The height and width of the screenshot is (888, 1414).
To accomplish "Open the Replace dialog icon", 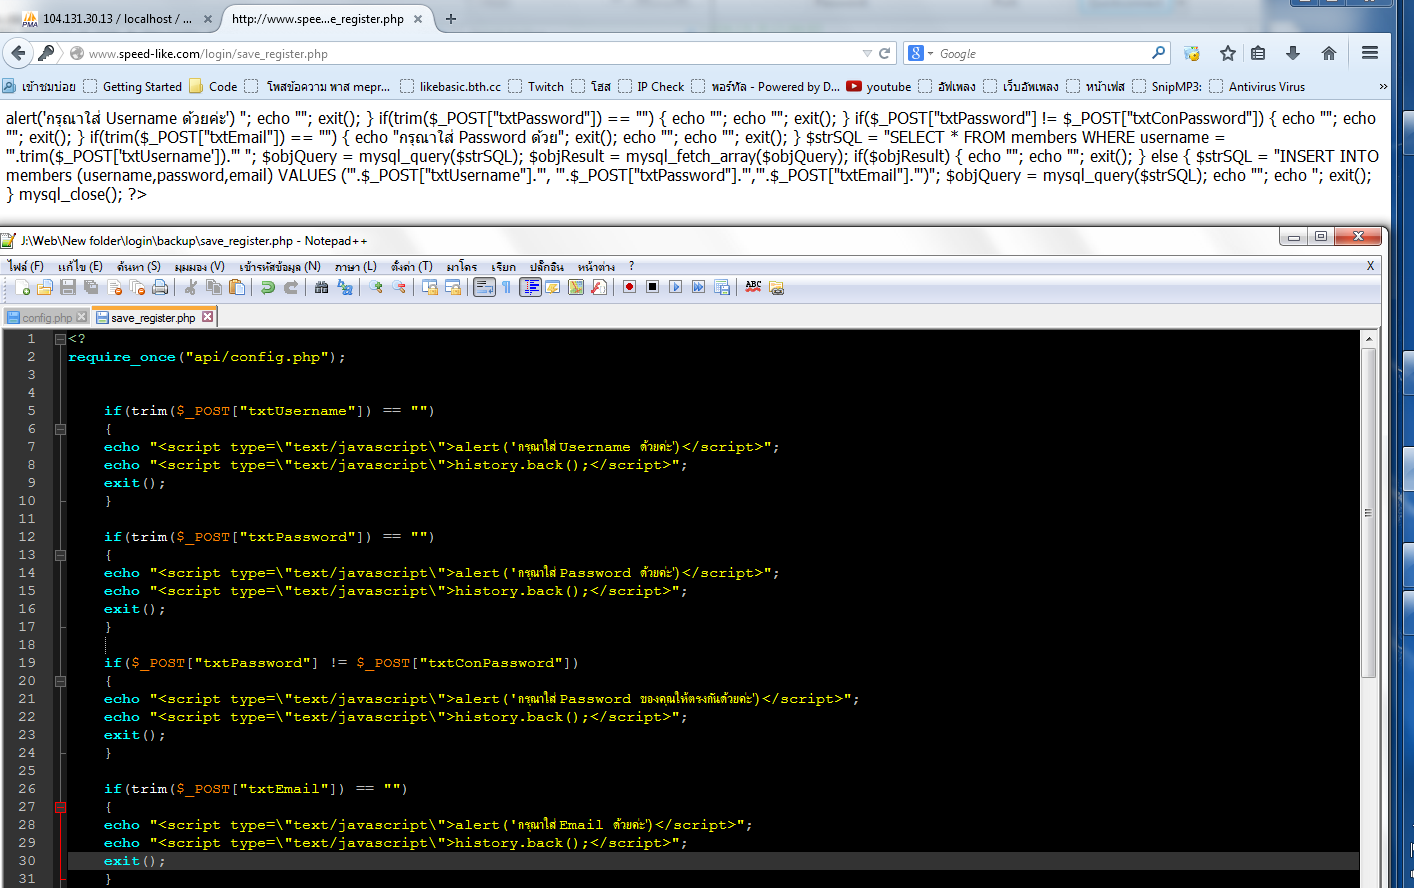I will (344, 288).
